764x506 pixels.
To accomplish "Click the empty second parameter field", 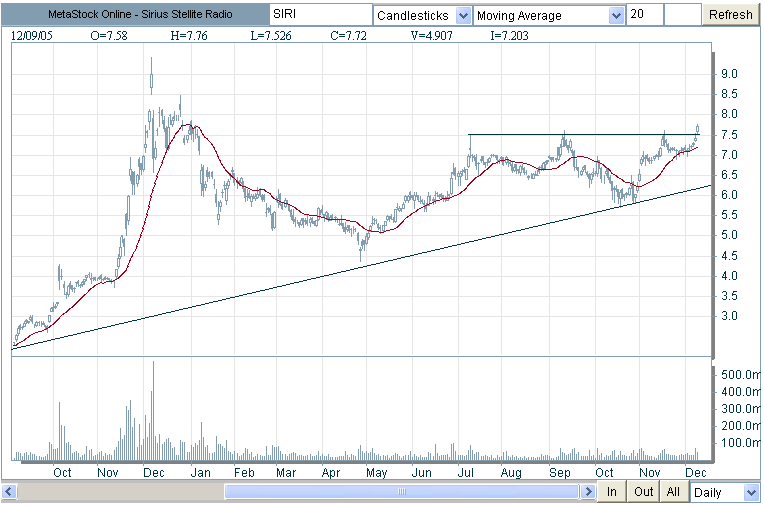I will (x=683, y=15).
